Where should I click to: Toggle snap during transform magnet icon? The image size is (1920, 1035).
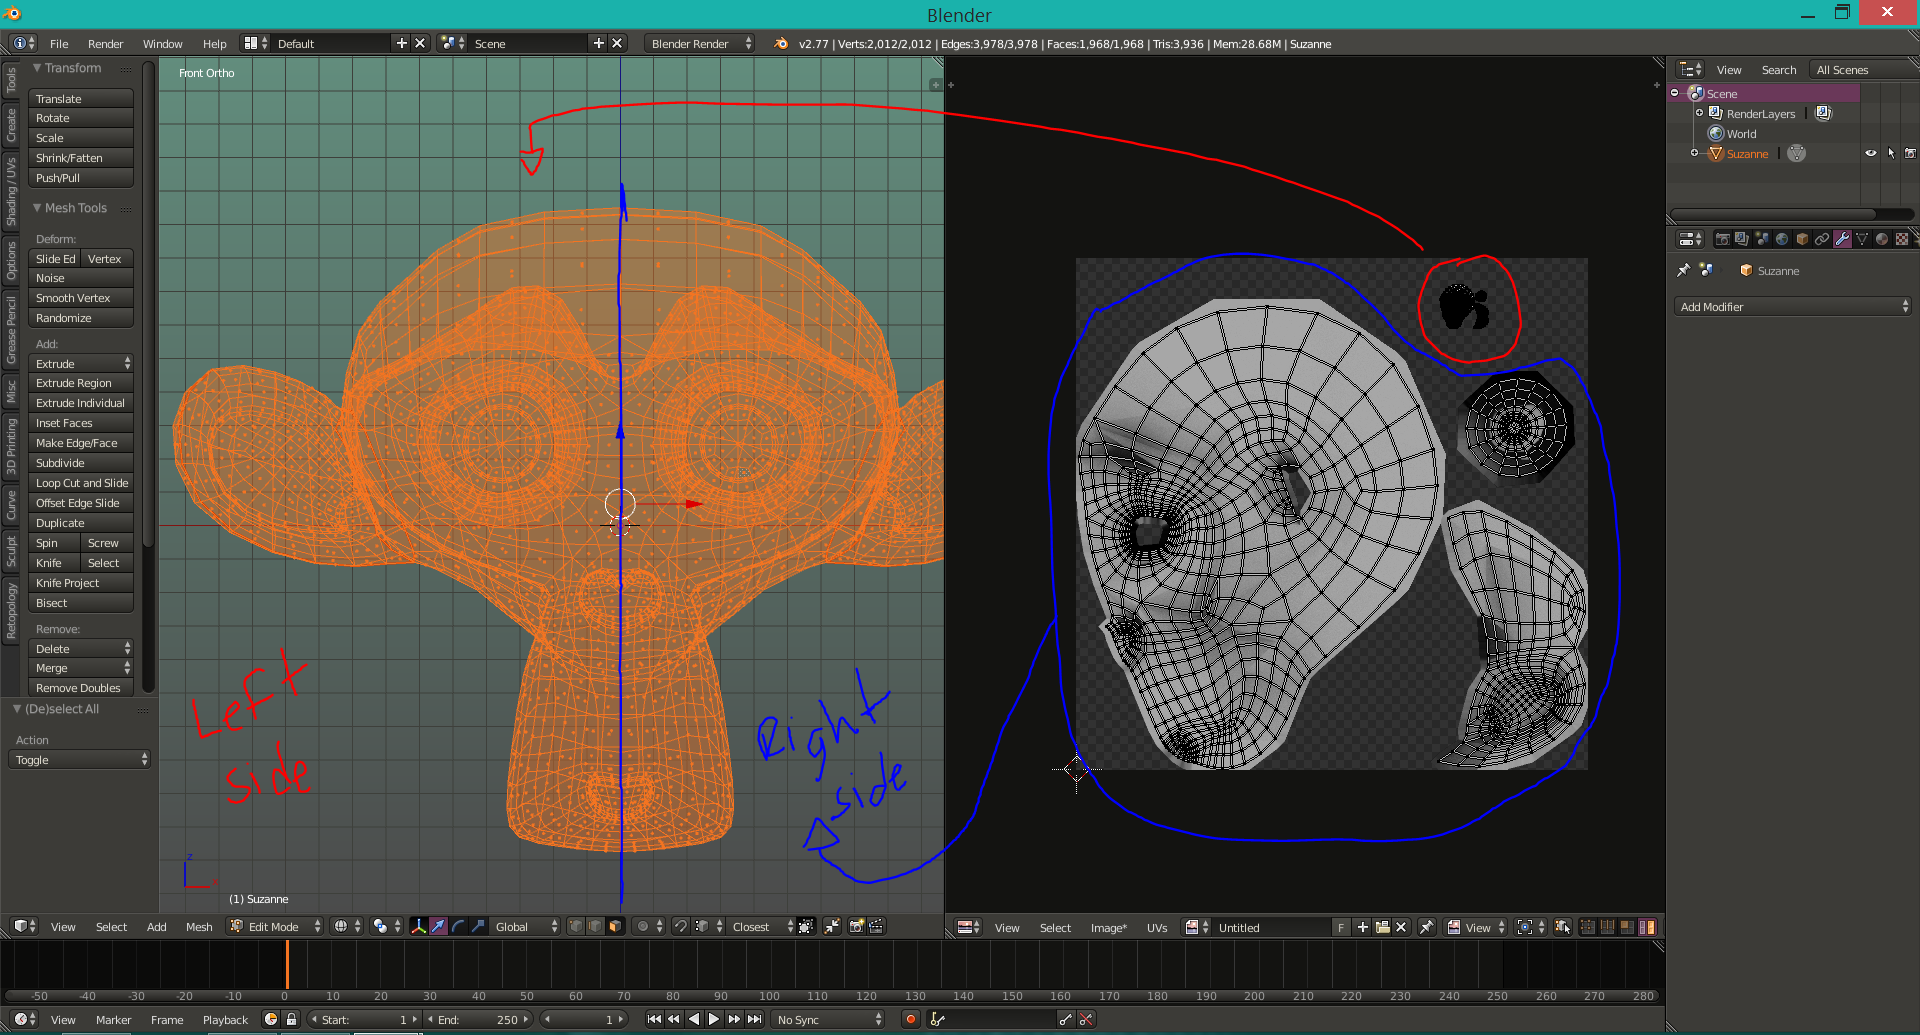coord(681,926)
